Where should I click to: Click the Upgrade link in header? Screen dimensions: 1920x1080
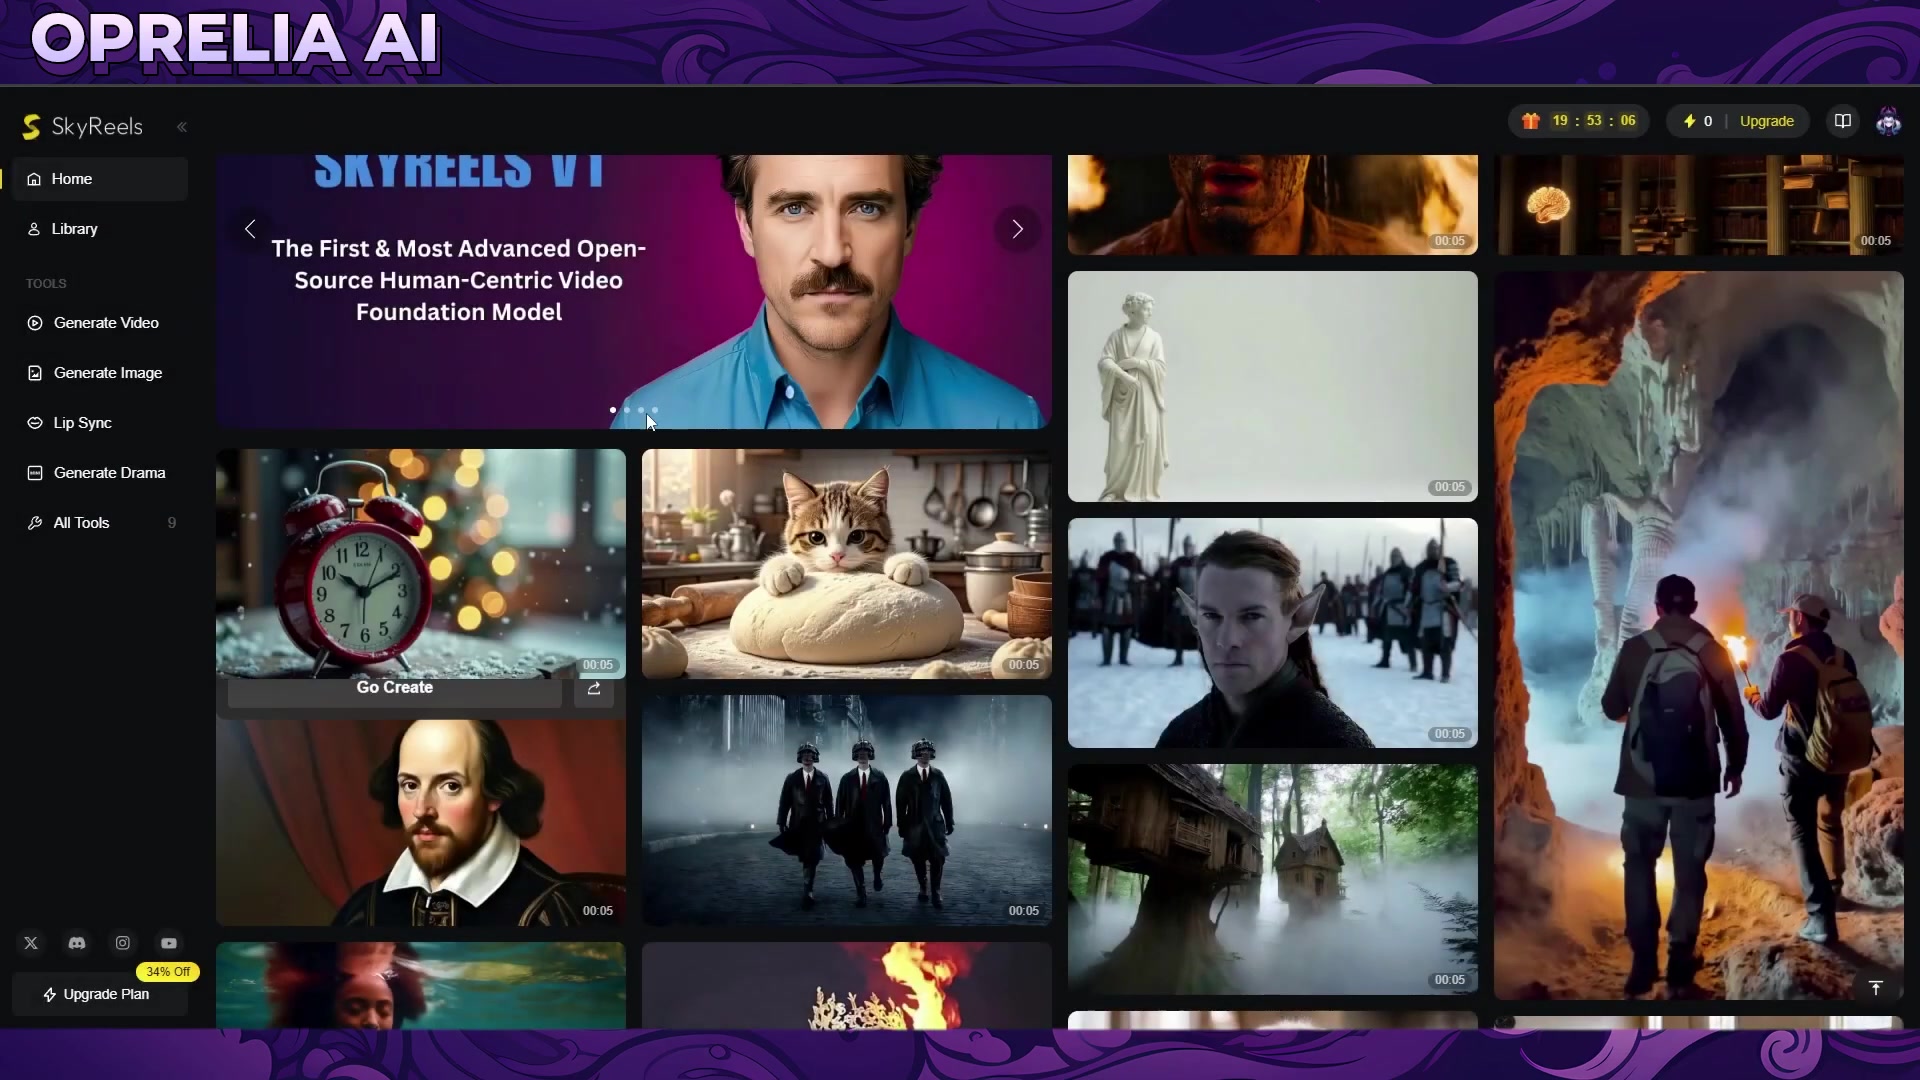coord(1766,121)
